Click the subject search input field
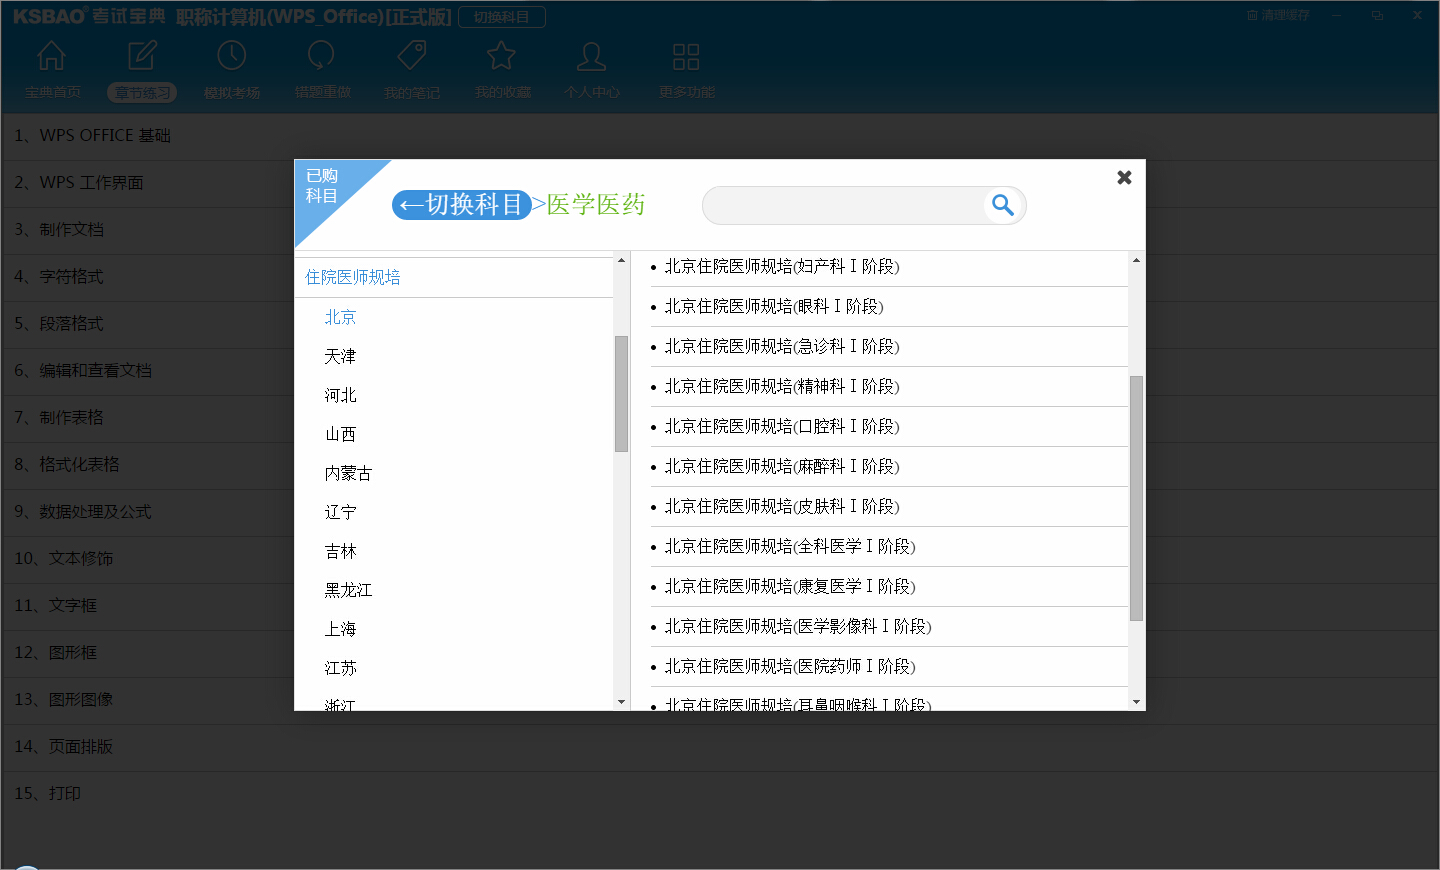This screenshot has height=870, width=1440. 845,206
